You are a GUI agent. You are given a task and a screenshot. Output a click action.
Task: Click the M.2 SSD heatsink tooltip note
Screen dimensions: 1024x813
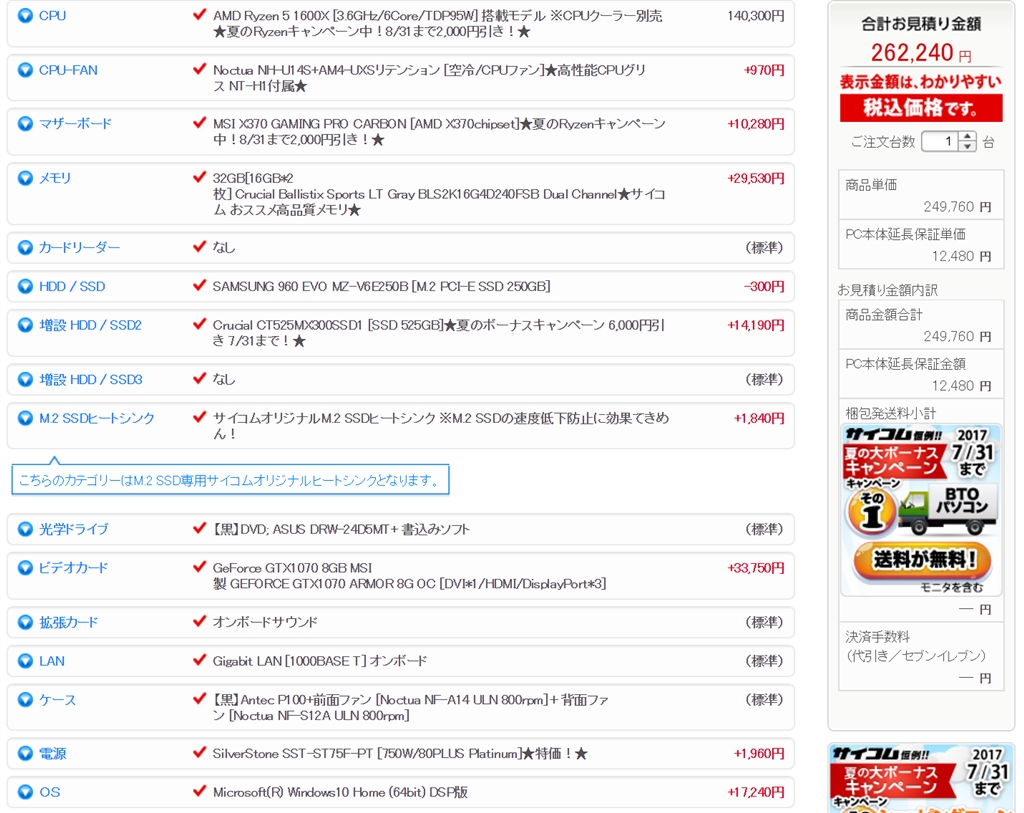(231, 480)
